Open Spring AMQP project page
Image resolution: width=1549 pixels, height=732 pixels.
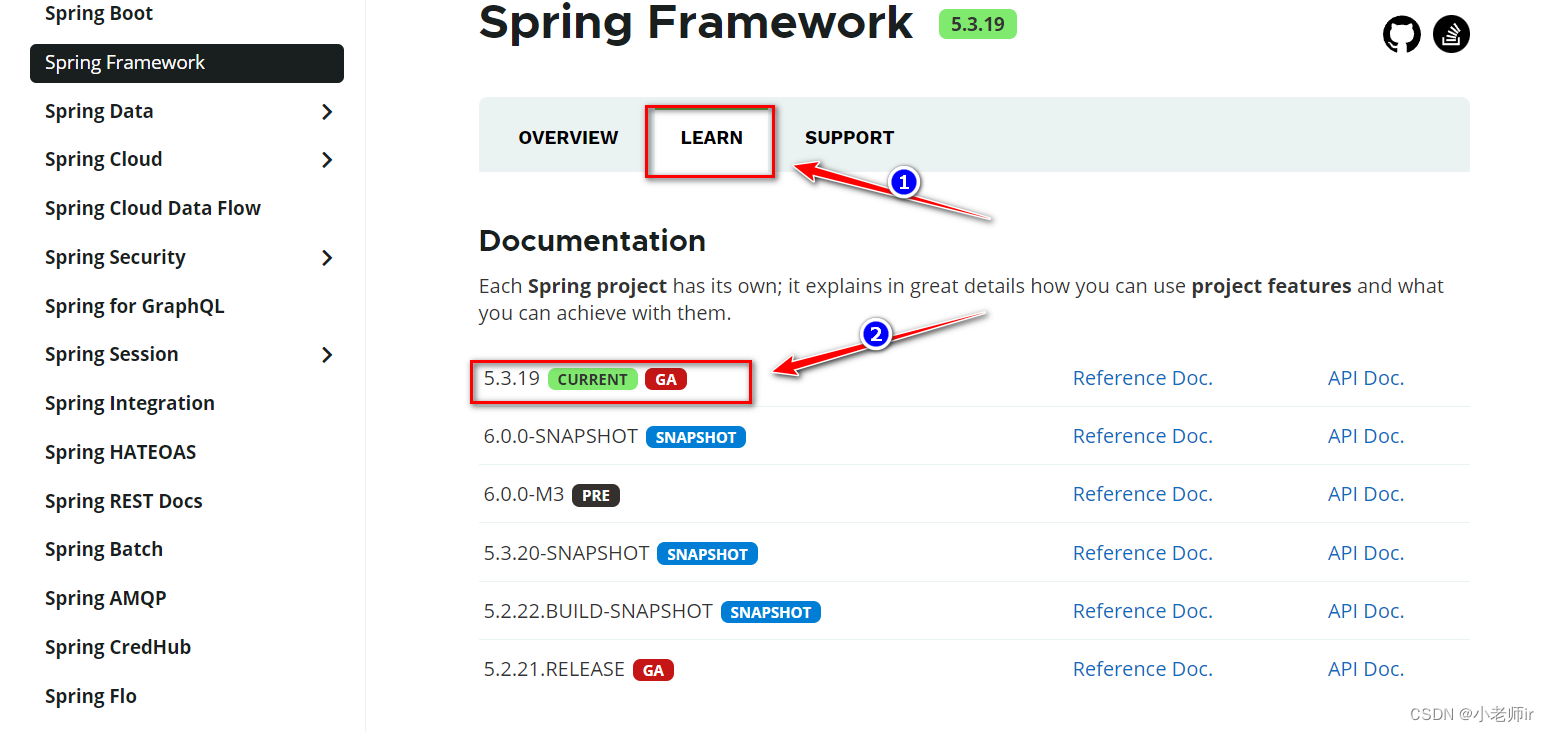(105, 598)
